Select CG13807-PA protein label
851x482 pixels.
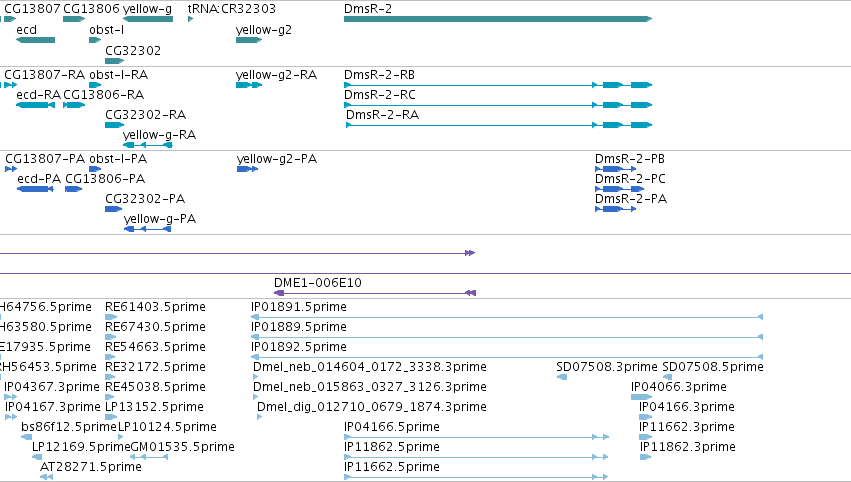click(x=45, y=158)
